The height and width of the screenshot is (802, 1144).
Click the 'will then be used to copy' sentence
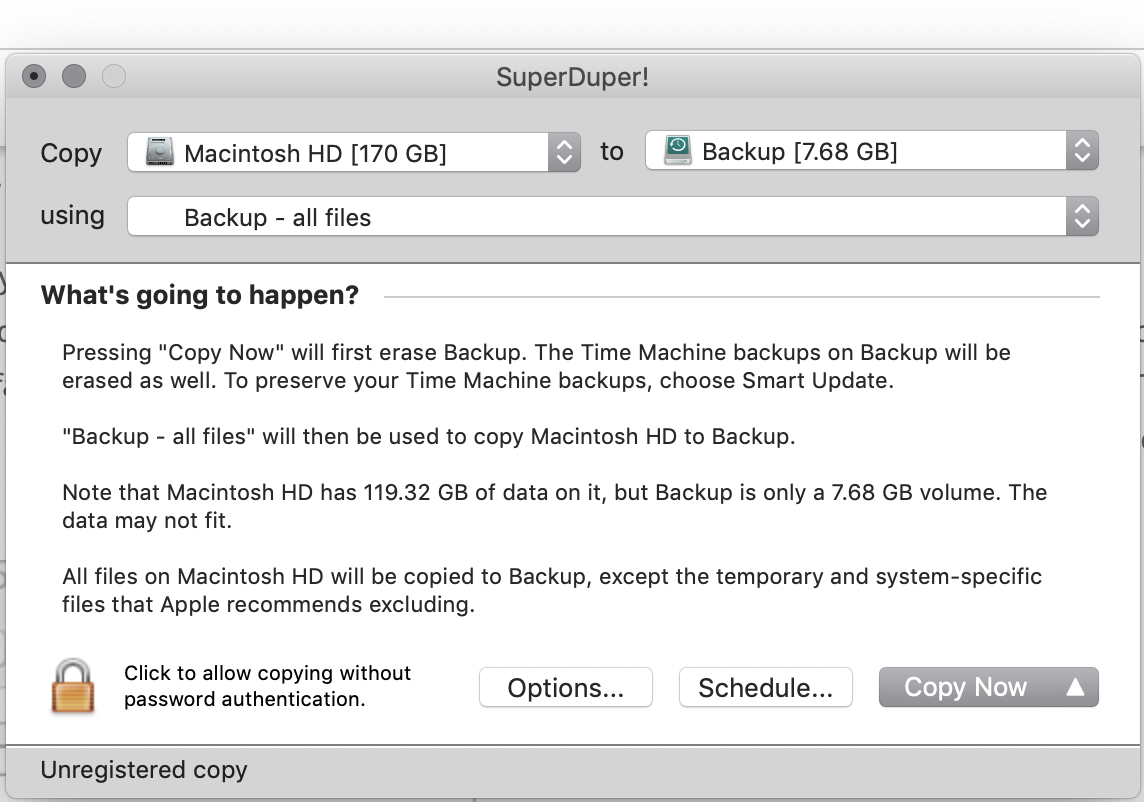(429, 436)
